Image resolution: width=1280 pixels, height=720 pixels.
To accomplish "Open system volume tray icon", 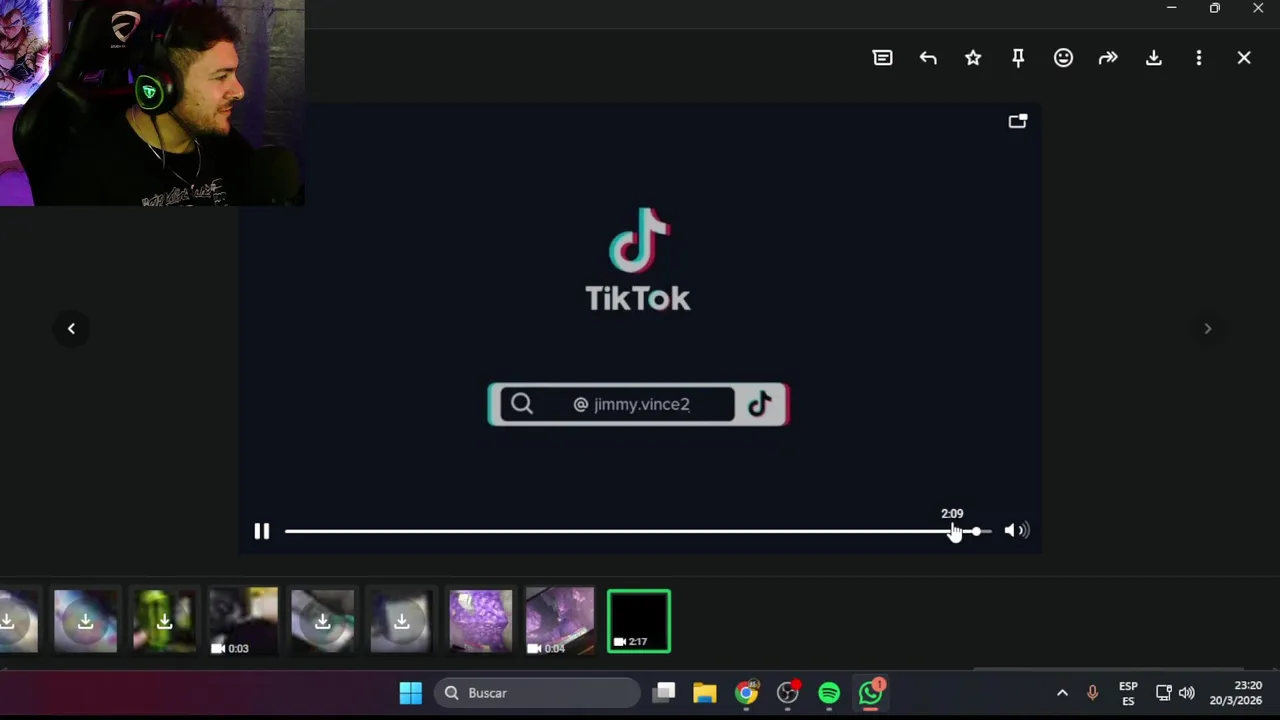I will point(1187,693).
